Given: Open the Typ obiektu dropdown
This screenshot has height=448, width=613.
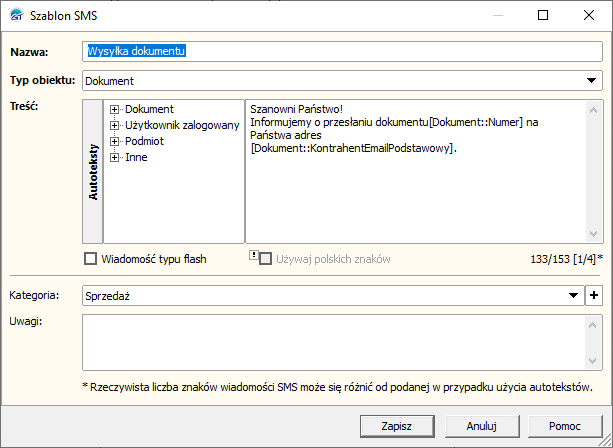Looking at the screenshot, I should (593, 81).
